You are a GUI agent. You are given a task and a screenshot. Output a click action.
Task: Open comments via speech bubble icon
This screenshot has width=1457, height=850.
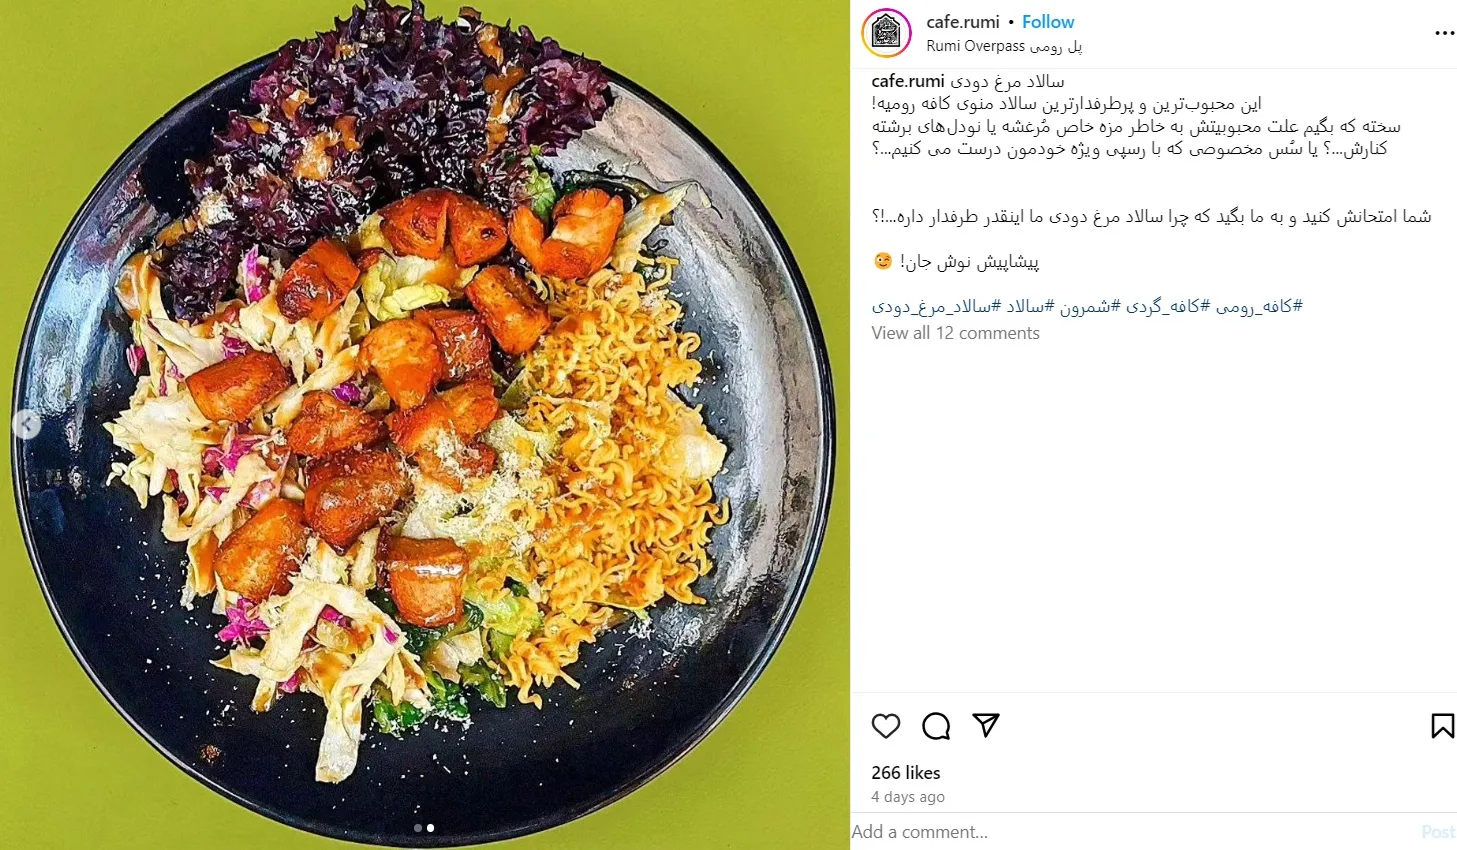[x=936, y=726]
